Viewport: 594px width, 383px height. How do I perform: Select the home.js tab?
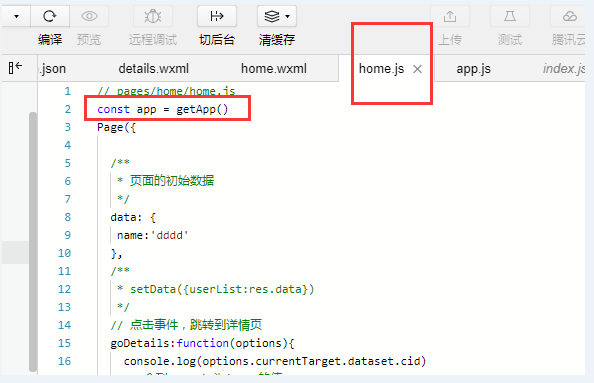[381, 69]
